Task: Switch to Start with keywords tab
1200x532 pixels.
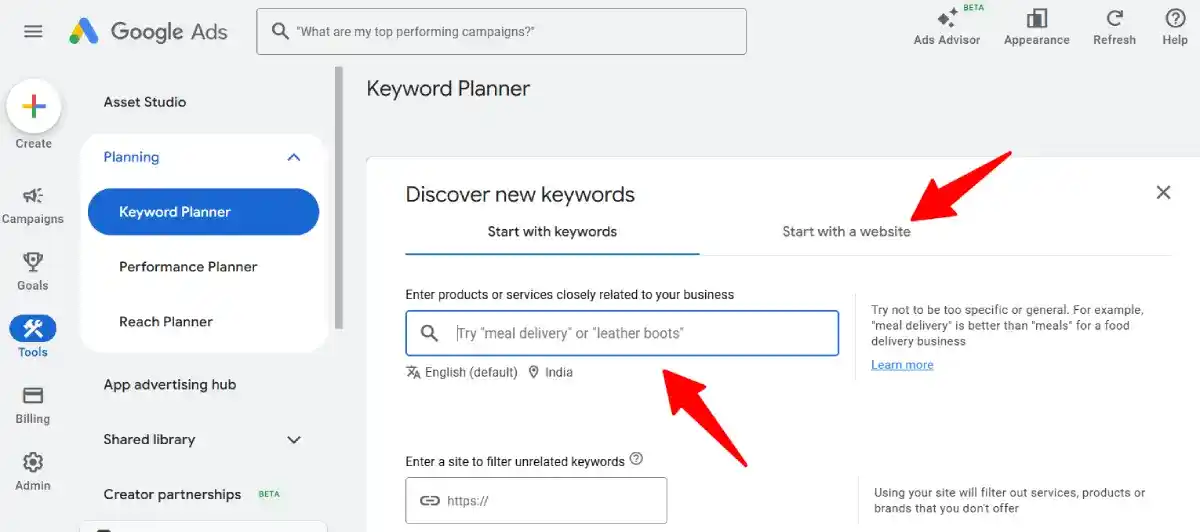Action: point(552,232)
